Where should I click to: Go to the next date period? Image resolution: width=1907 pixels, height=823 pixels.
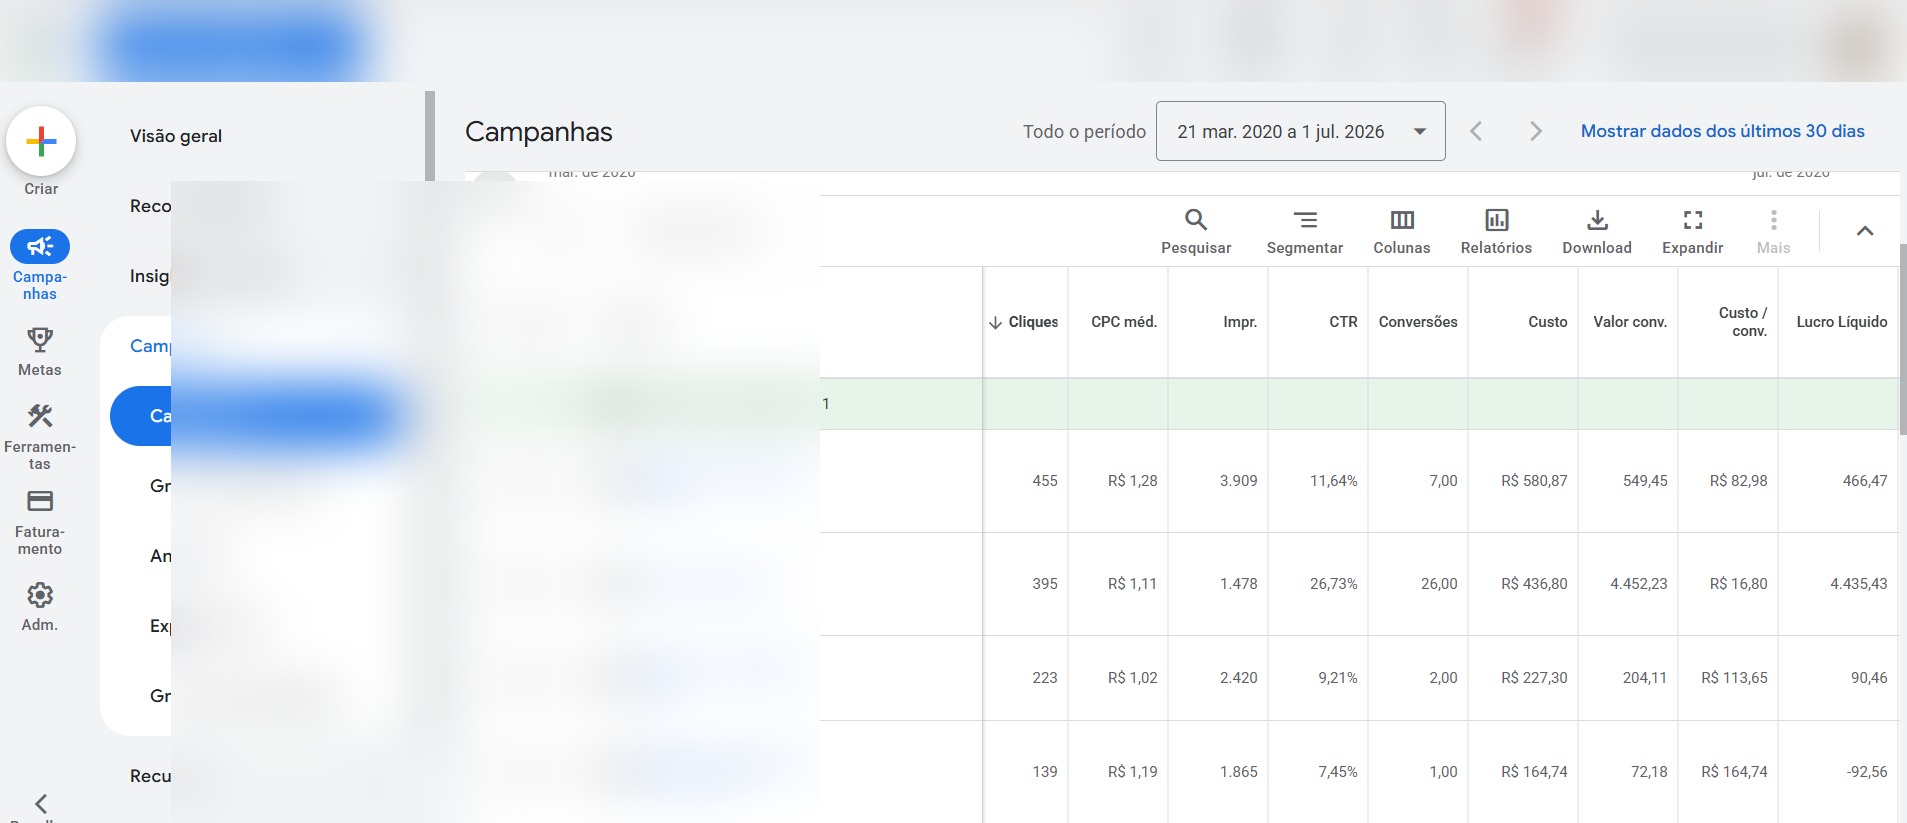click(x=1536, y=131)
